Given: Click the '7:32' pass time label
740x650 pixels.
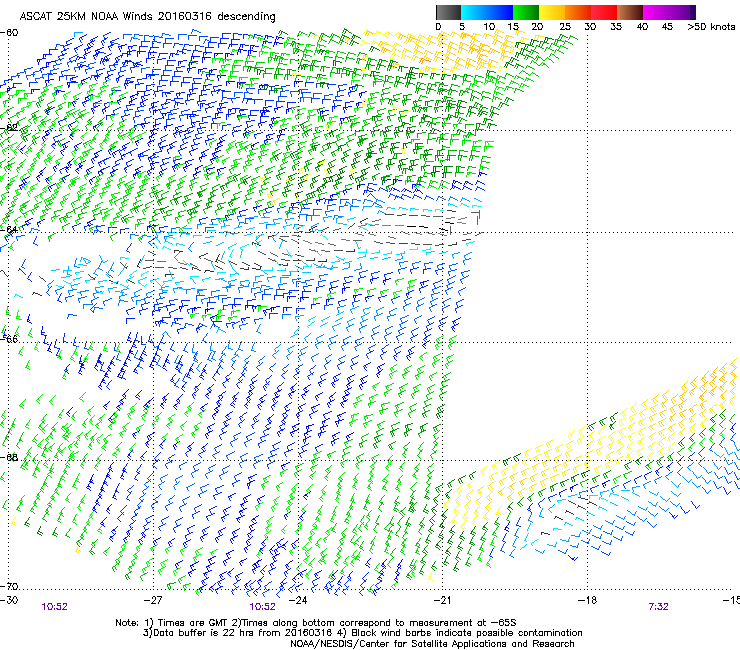Looking at the screenshot, I should (x=658, y=607).
